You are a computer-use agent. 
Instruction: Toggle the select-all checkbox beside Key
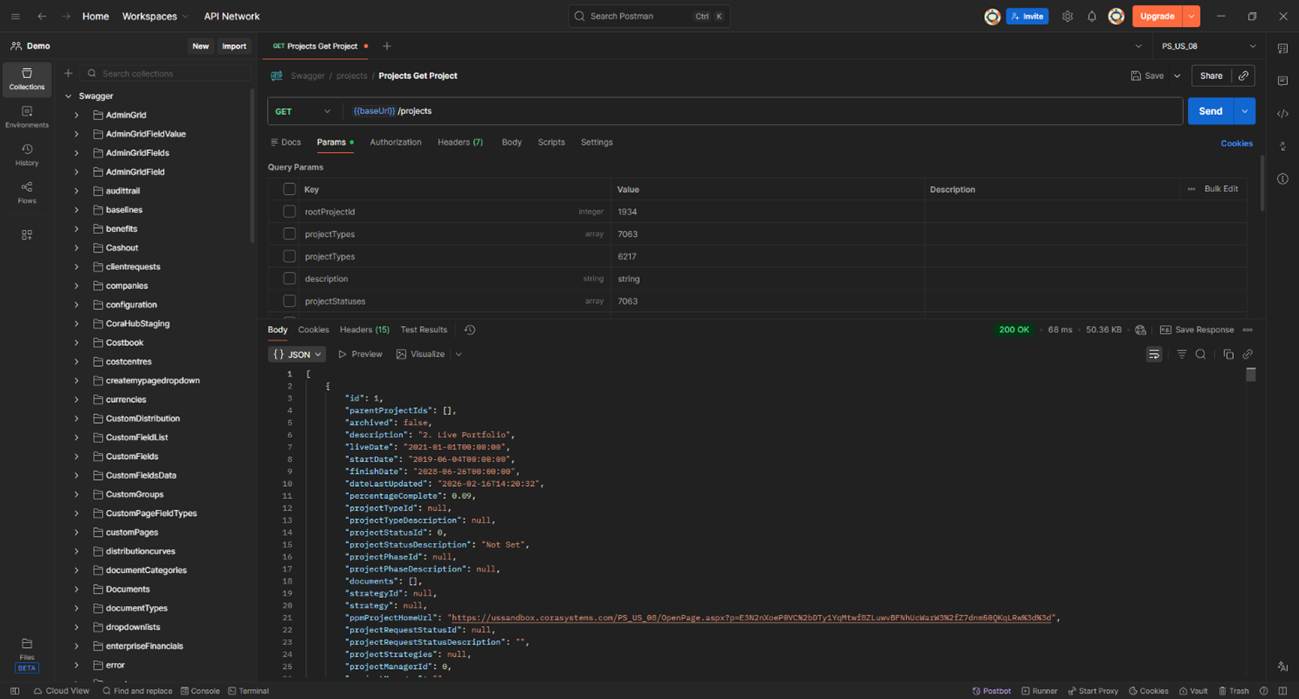pyautogui.click(x=289, y=189)
